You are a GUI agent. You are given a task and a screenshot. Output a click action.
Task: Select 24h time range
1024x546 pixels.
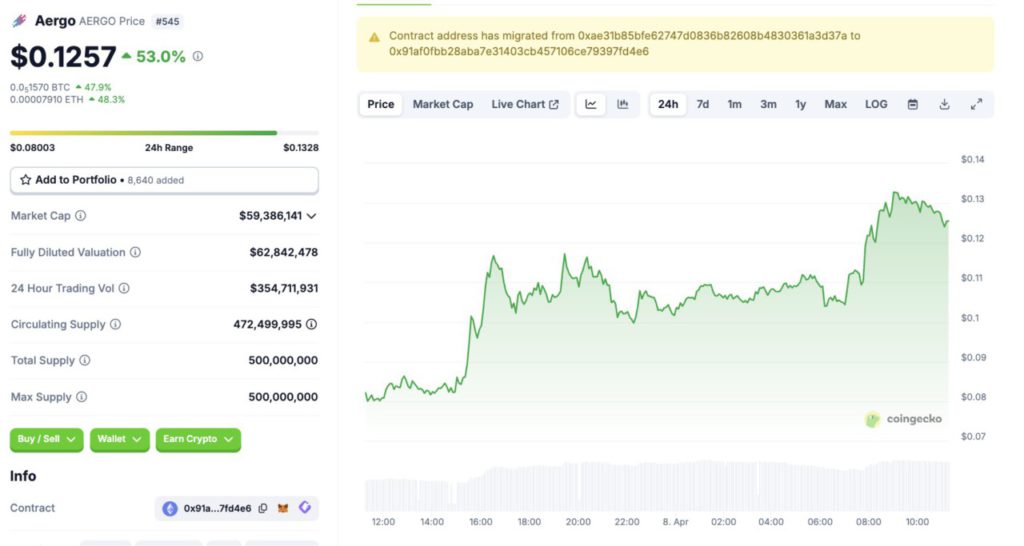pos(667,104)
